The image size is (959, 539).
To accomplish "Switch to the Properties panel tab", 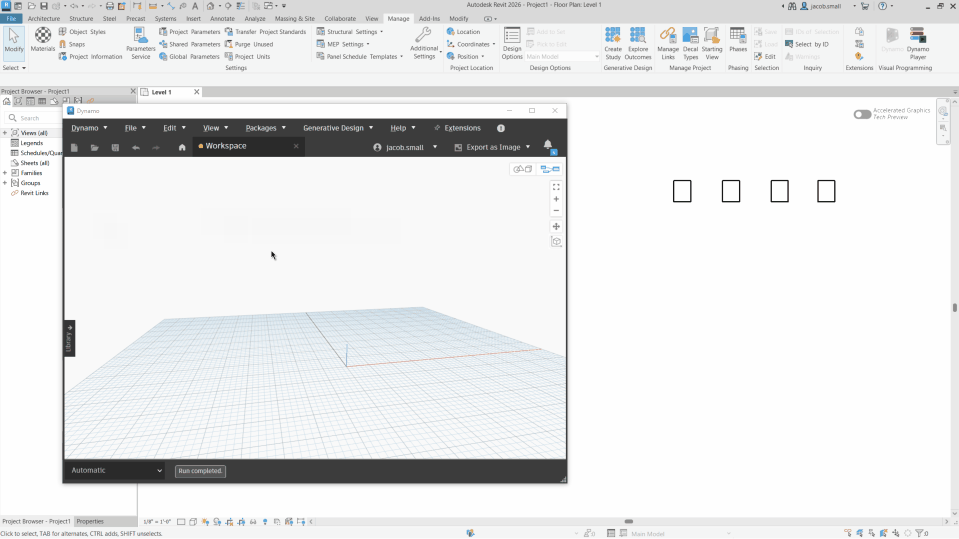I will tap(90, 521).
